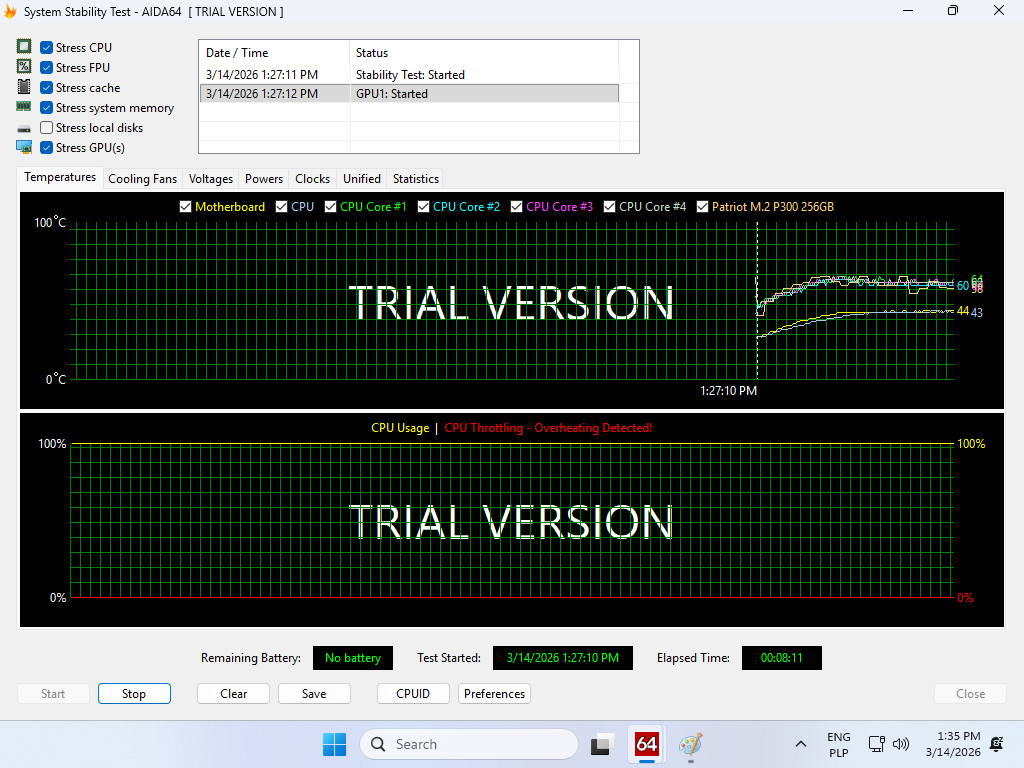Switch to the Voltages tab
Screen dimensions: 1024x768
(211, 179)
